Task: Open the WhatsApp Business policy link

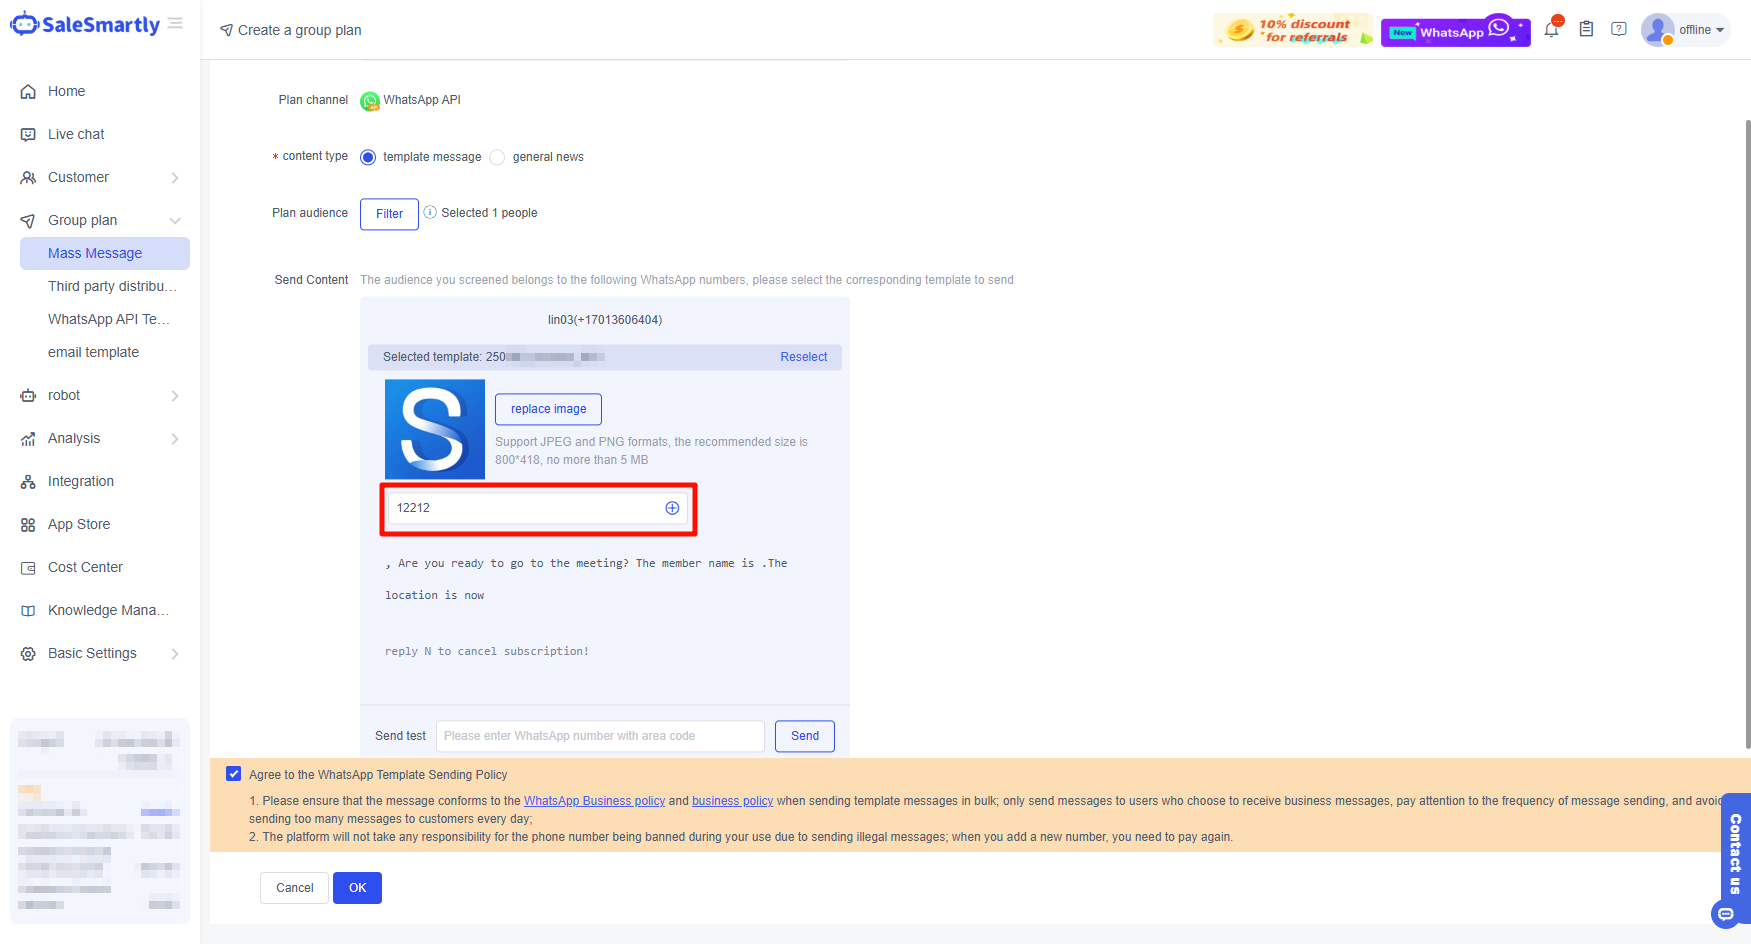Action: point(594,801)
